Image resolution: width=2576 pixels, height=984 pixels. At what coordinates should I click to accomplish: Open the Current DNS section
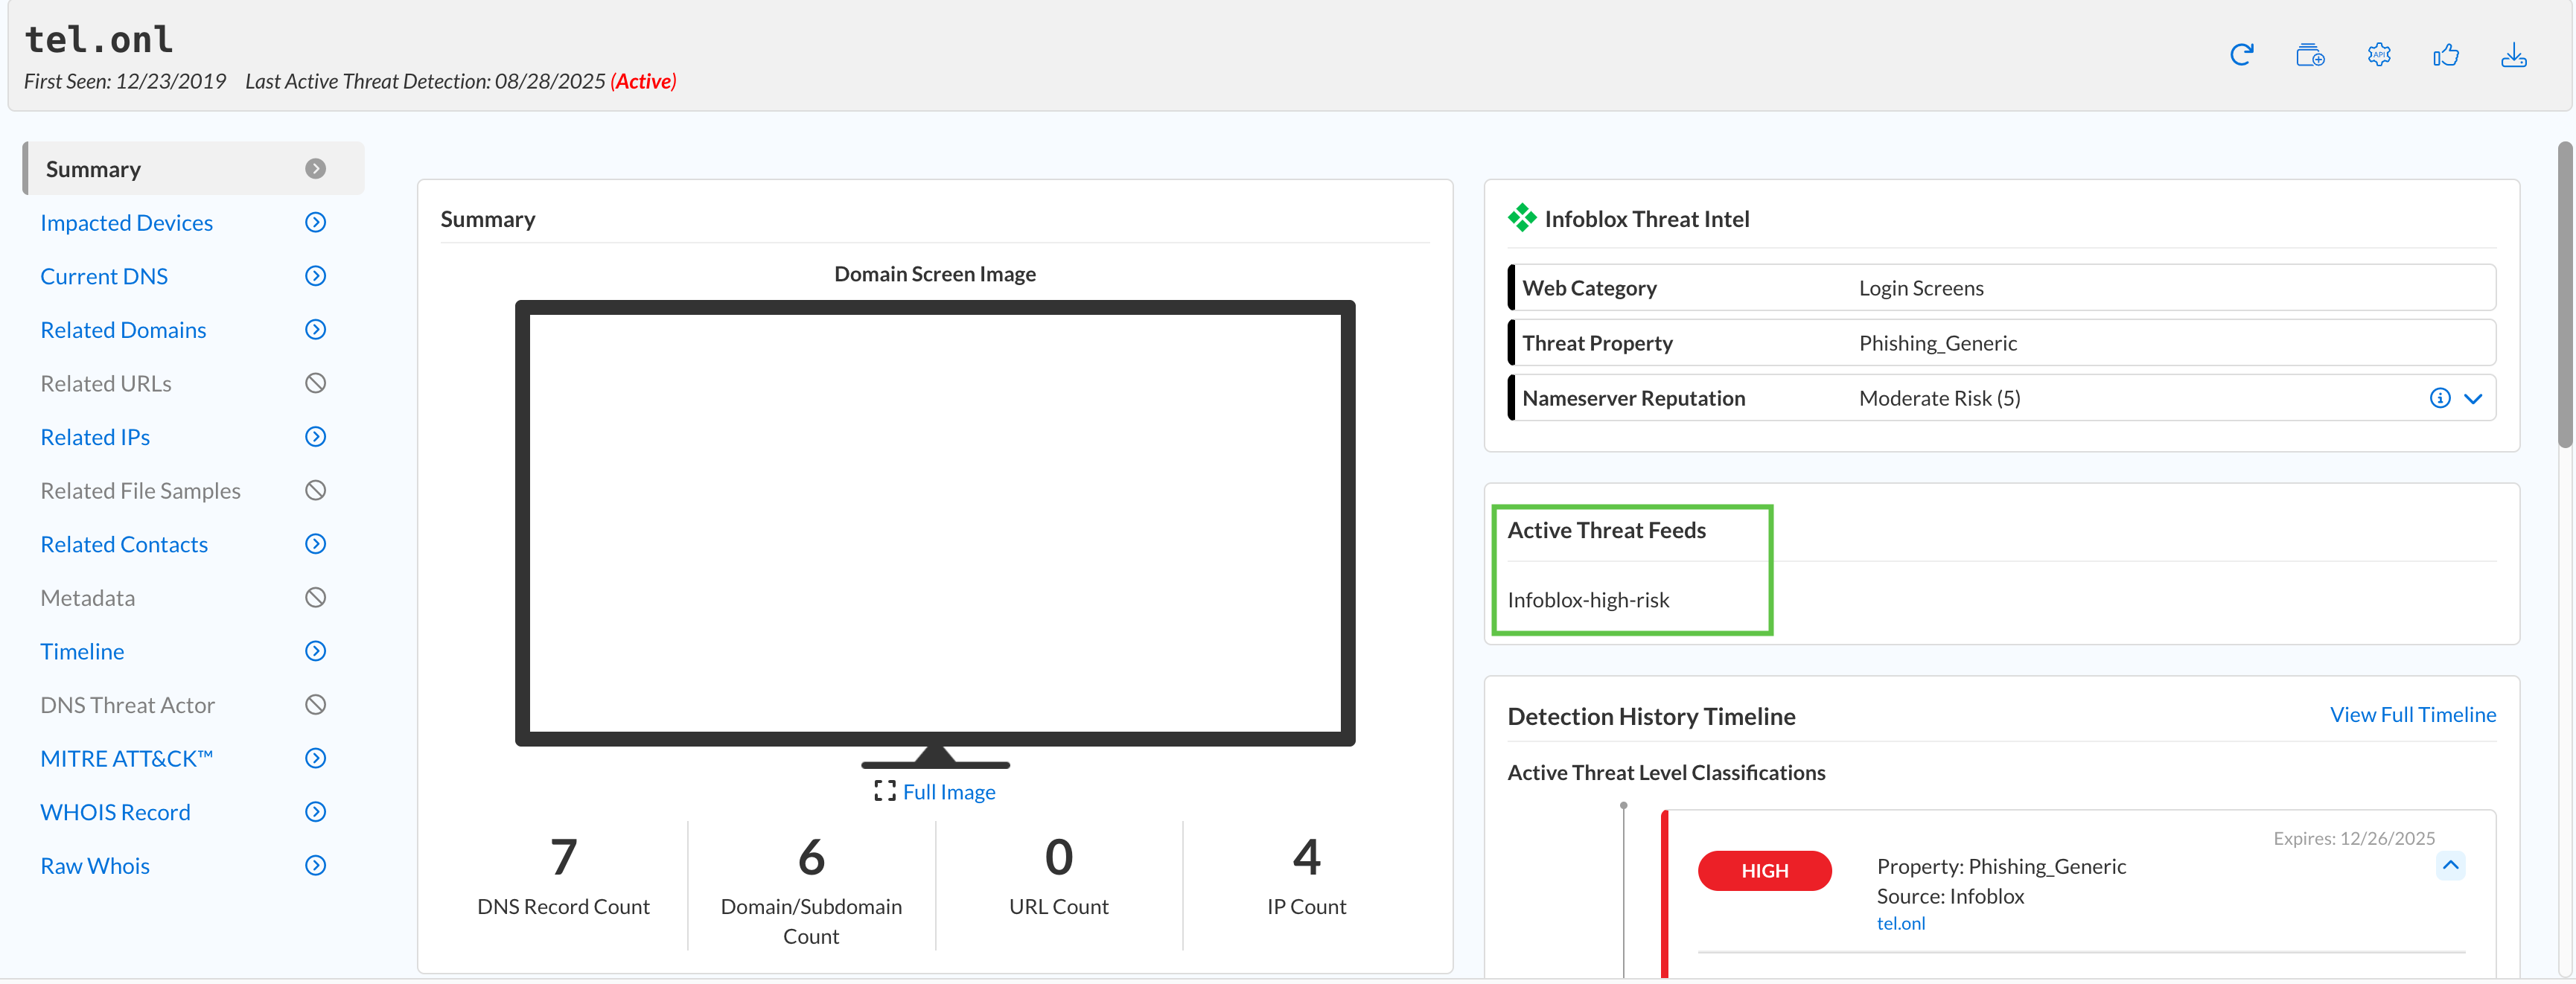pos(104,276)
